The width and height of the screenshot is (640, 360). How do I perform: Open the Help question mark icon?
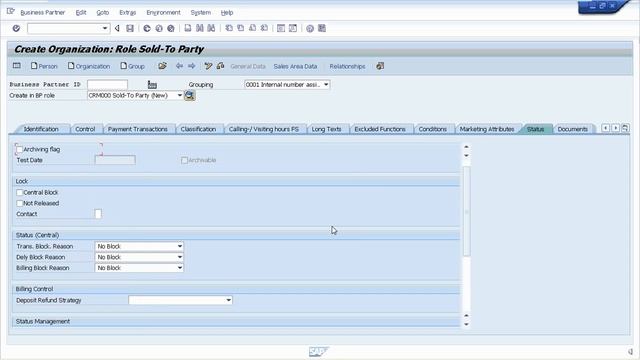tap(310, 28)
